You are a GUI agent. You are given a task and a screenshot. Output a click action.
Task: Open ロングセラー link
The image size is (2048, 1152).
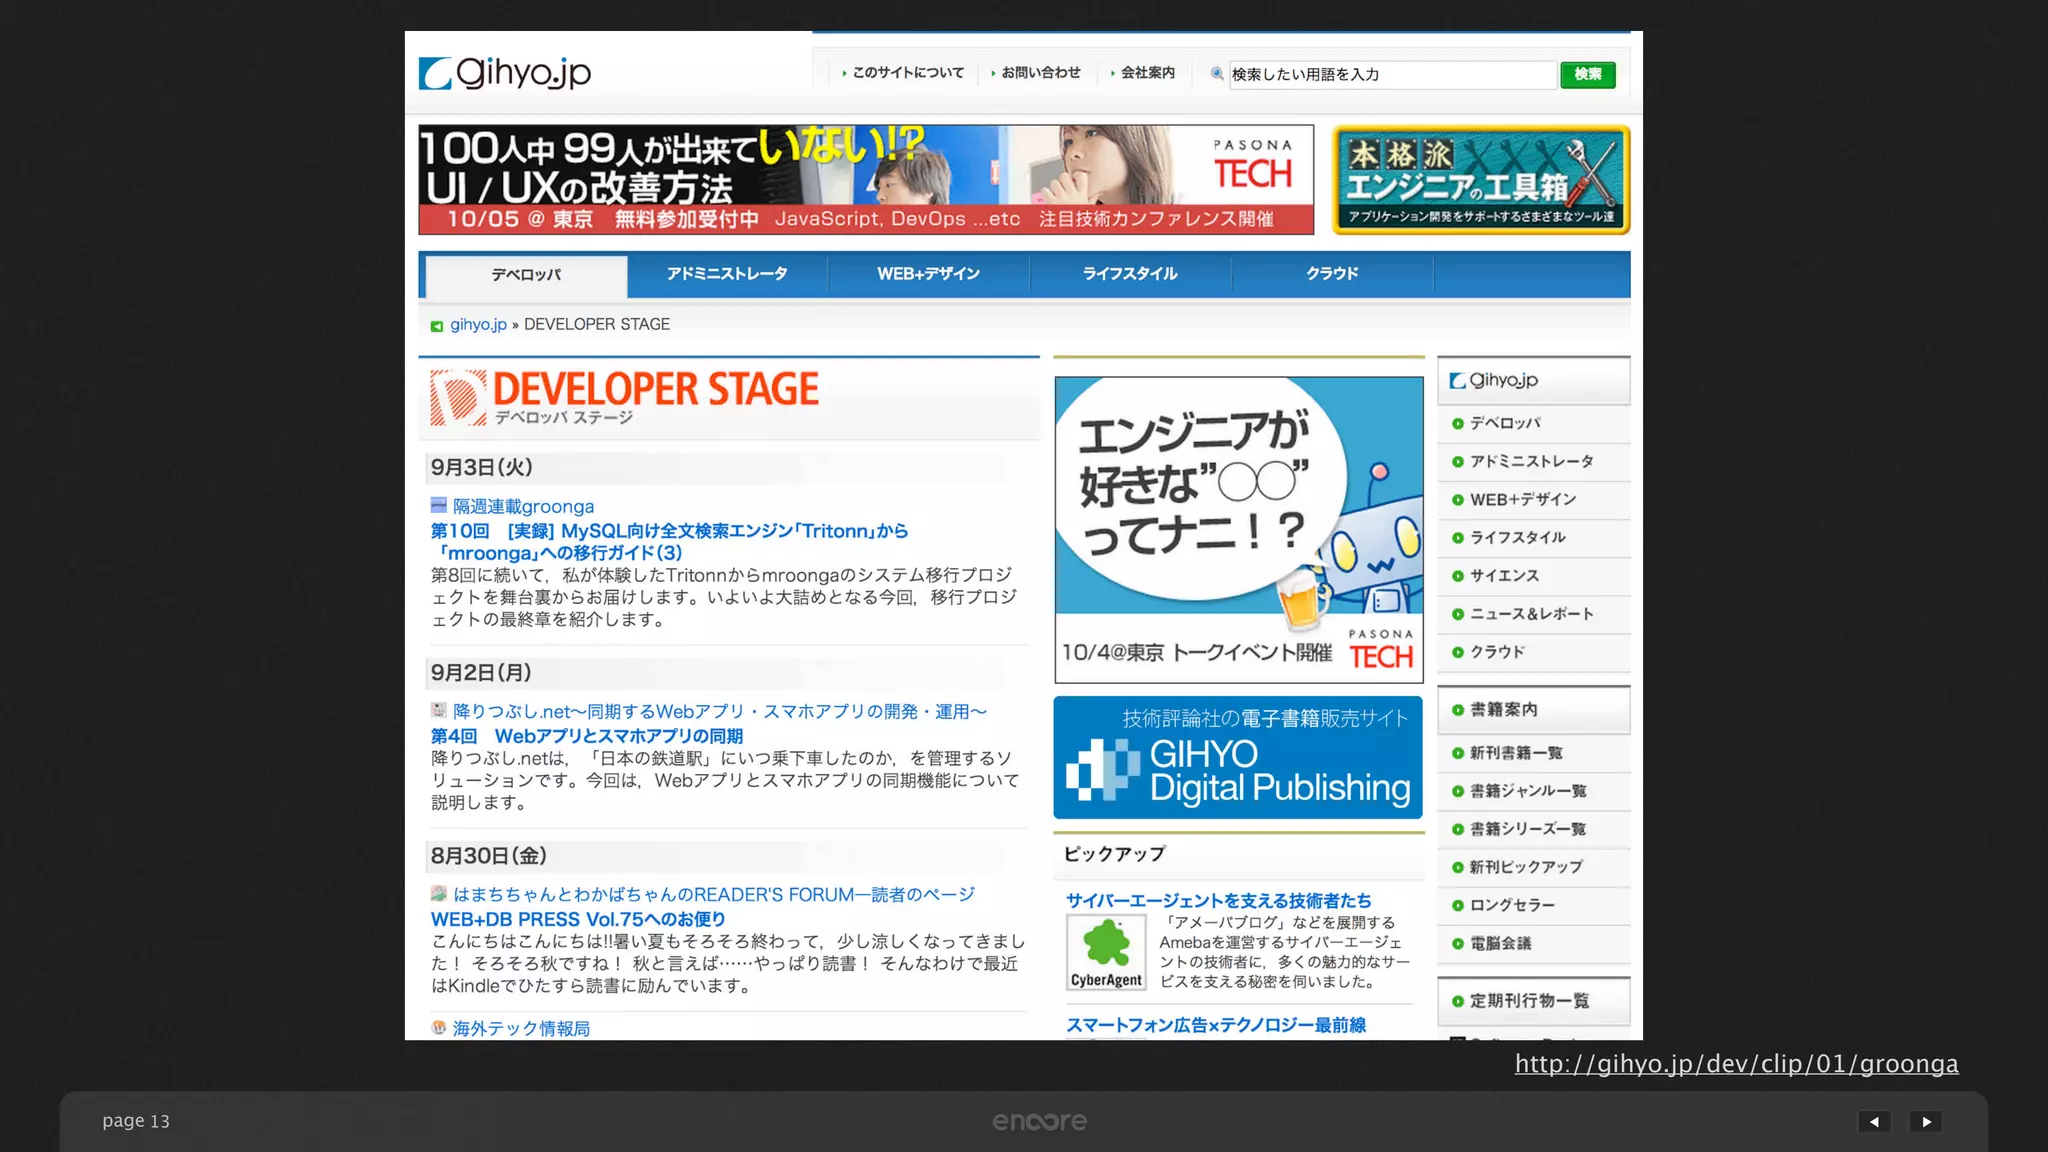click(x=1512, y=905)
